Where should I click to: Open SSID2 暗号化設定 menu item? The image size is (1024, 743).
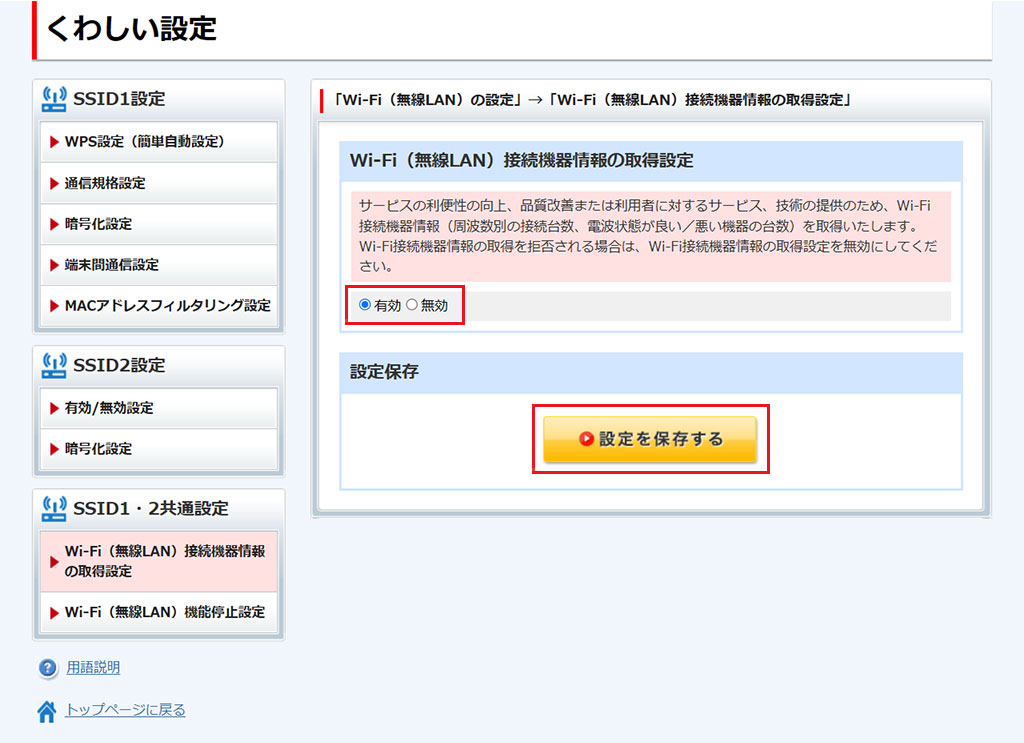(x=98, y=449)
